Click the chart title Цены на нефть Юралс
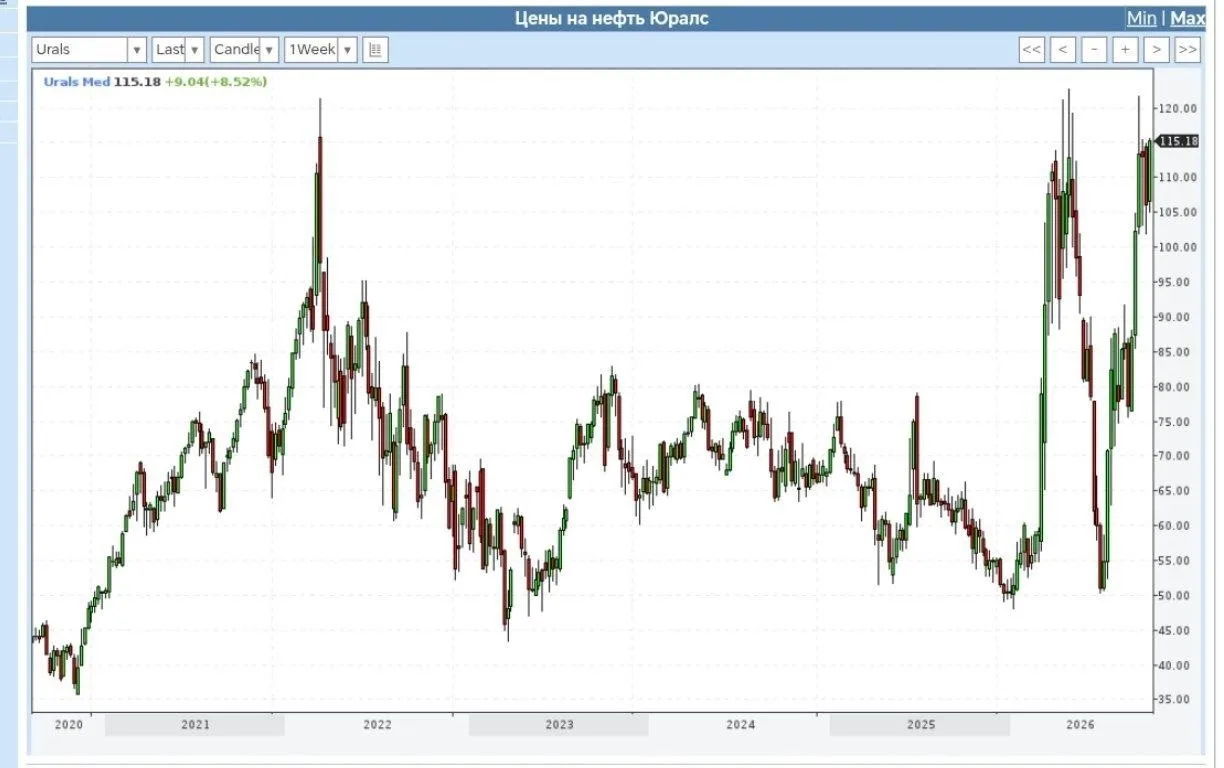 [612, 18]
